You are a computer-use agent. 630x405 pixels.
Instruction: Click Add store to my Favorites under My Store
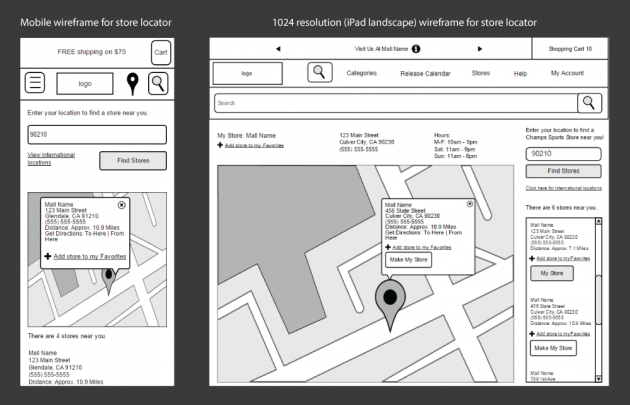(254, 145)
